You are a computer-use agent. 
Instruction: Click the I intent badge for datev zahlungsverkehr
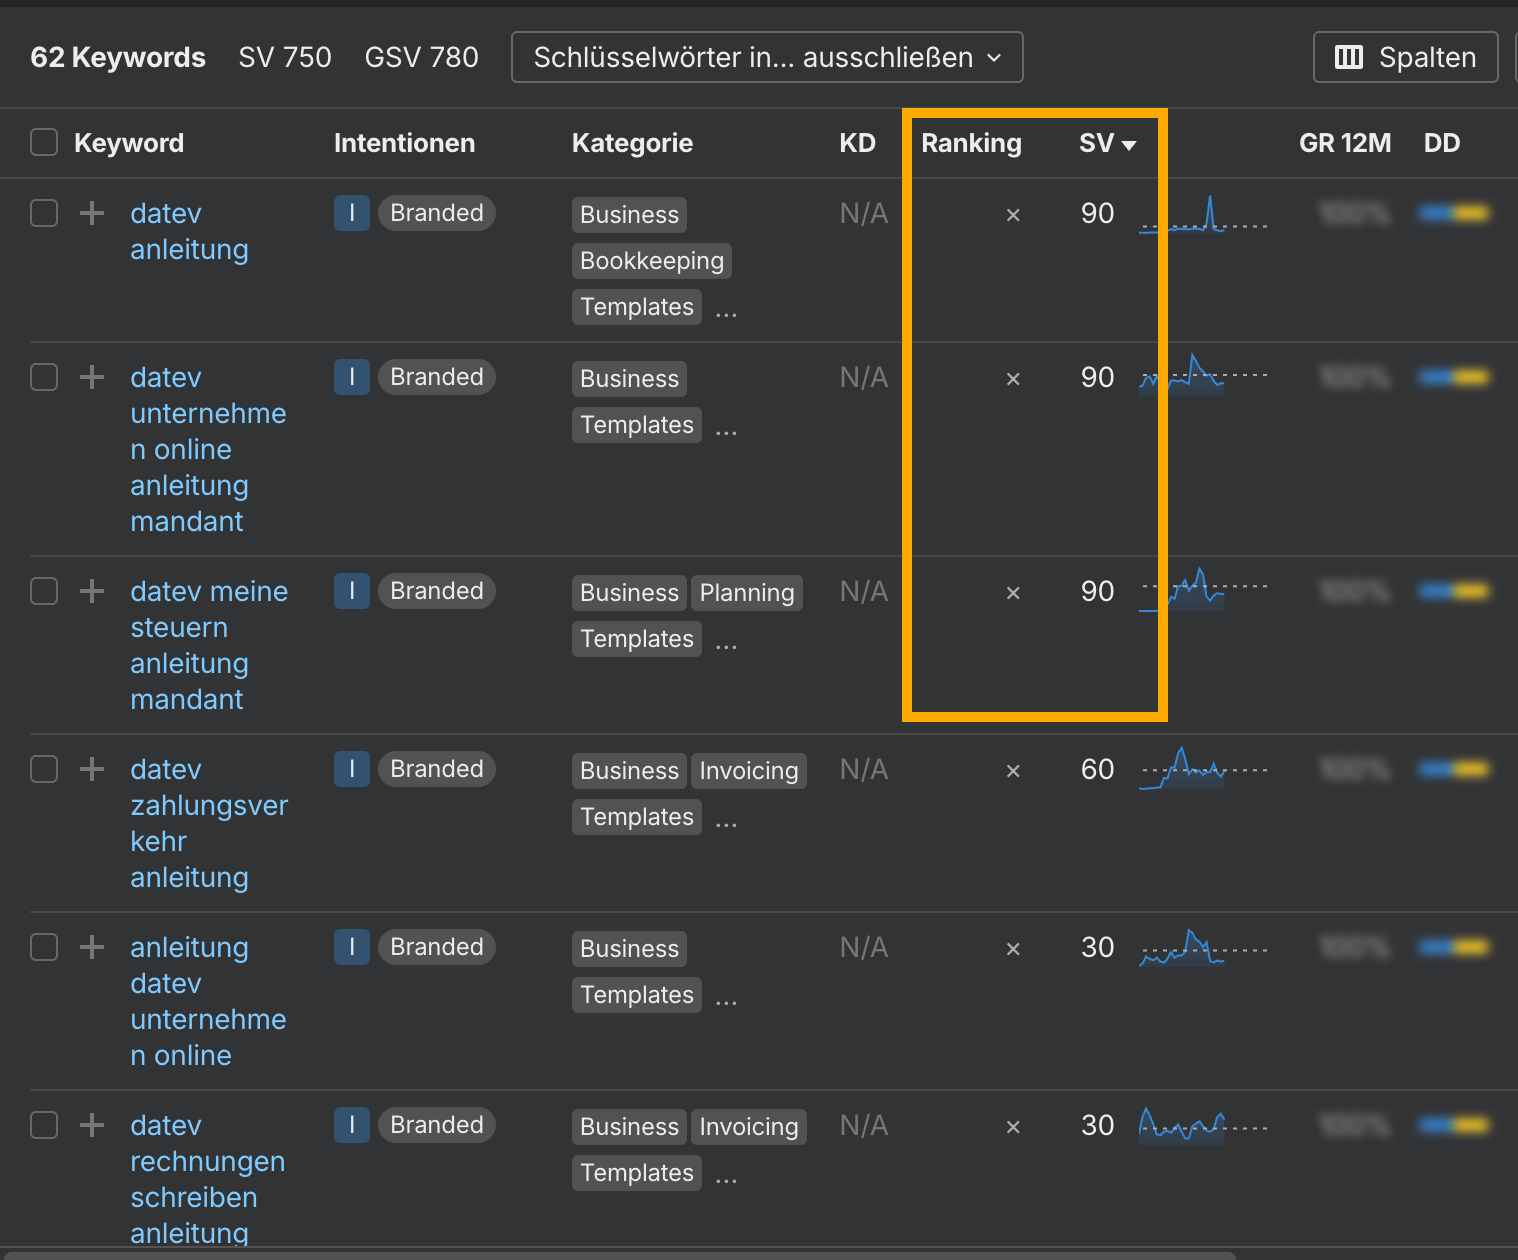(352, 769)
